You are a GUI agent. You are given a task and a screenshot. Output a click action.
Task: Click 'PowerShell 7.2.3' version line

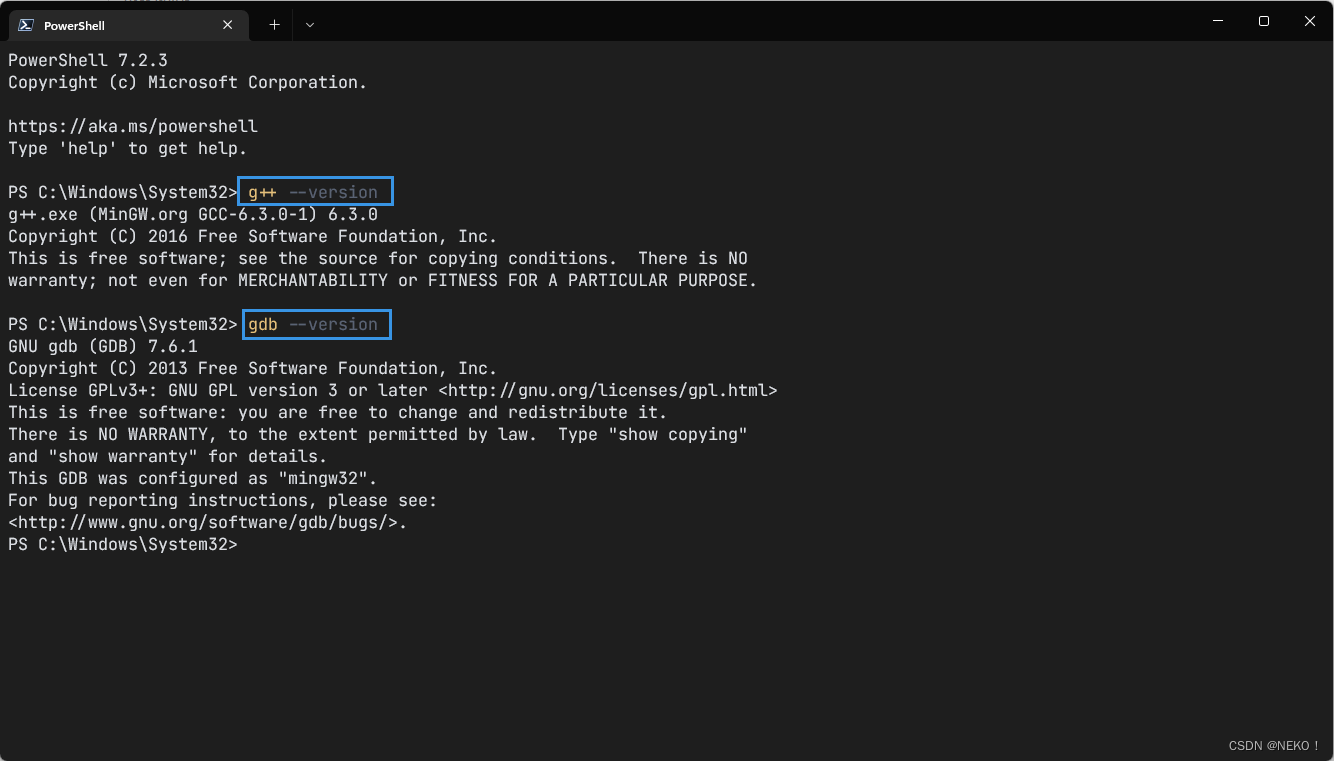pos(88,61)
